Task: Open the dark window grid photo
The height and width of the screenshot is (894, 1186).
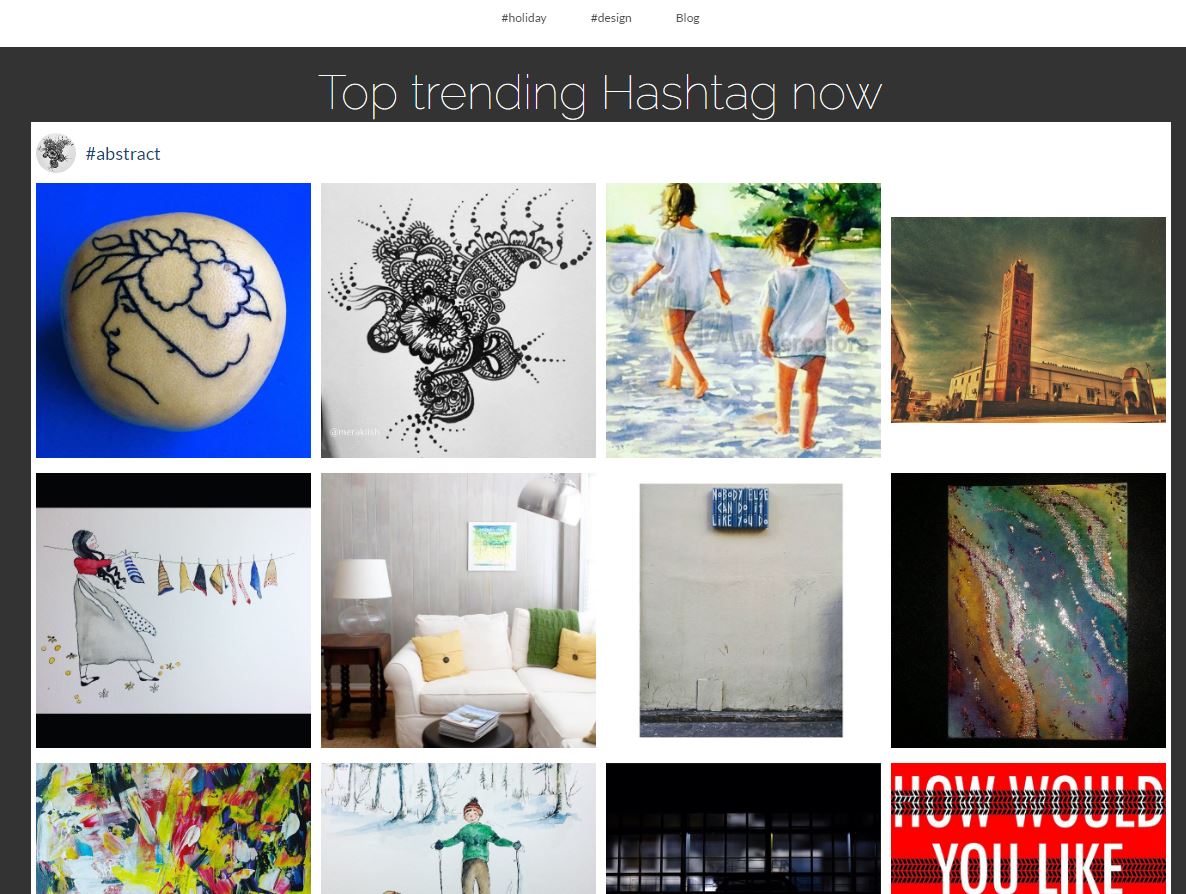Action: click(x=743, y=828)
